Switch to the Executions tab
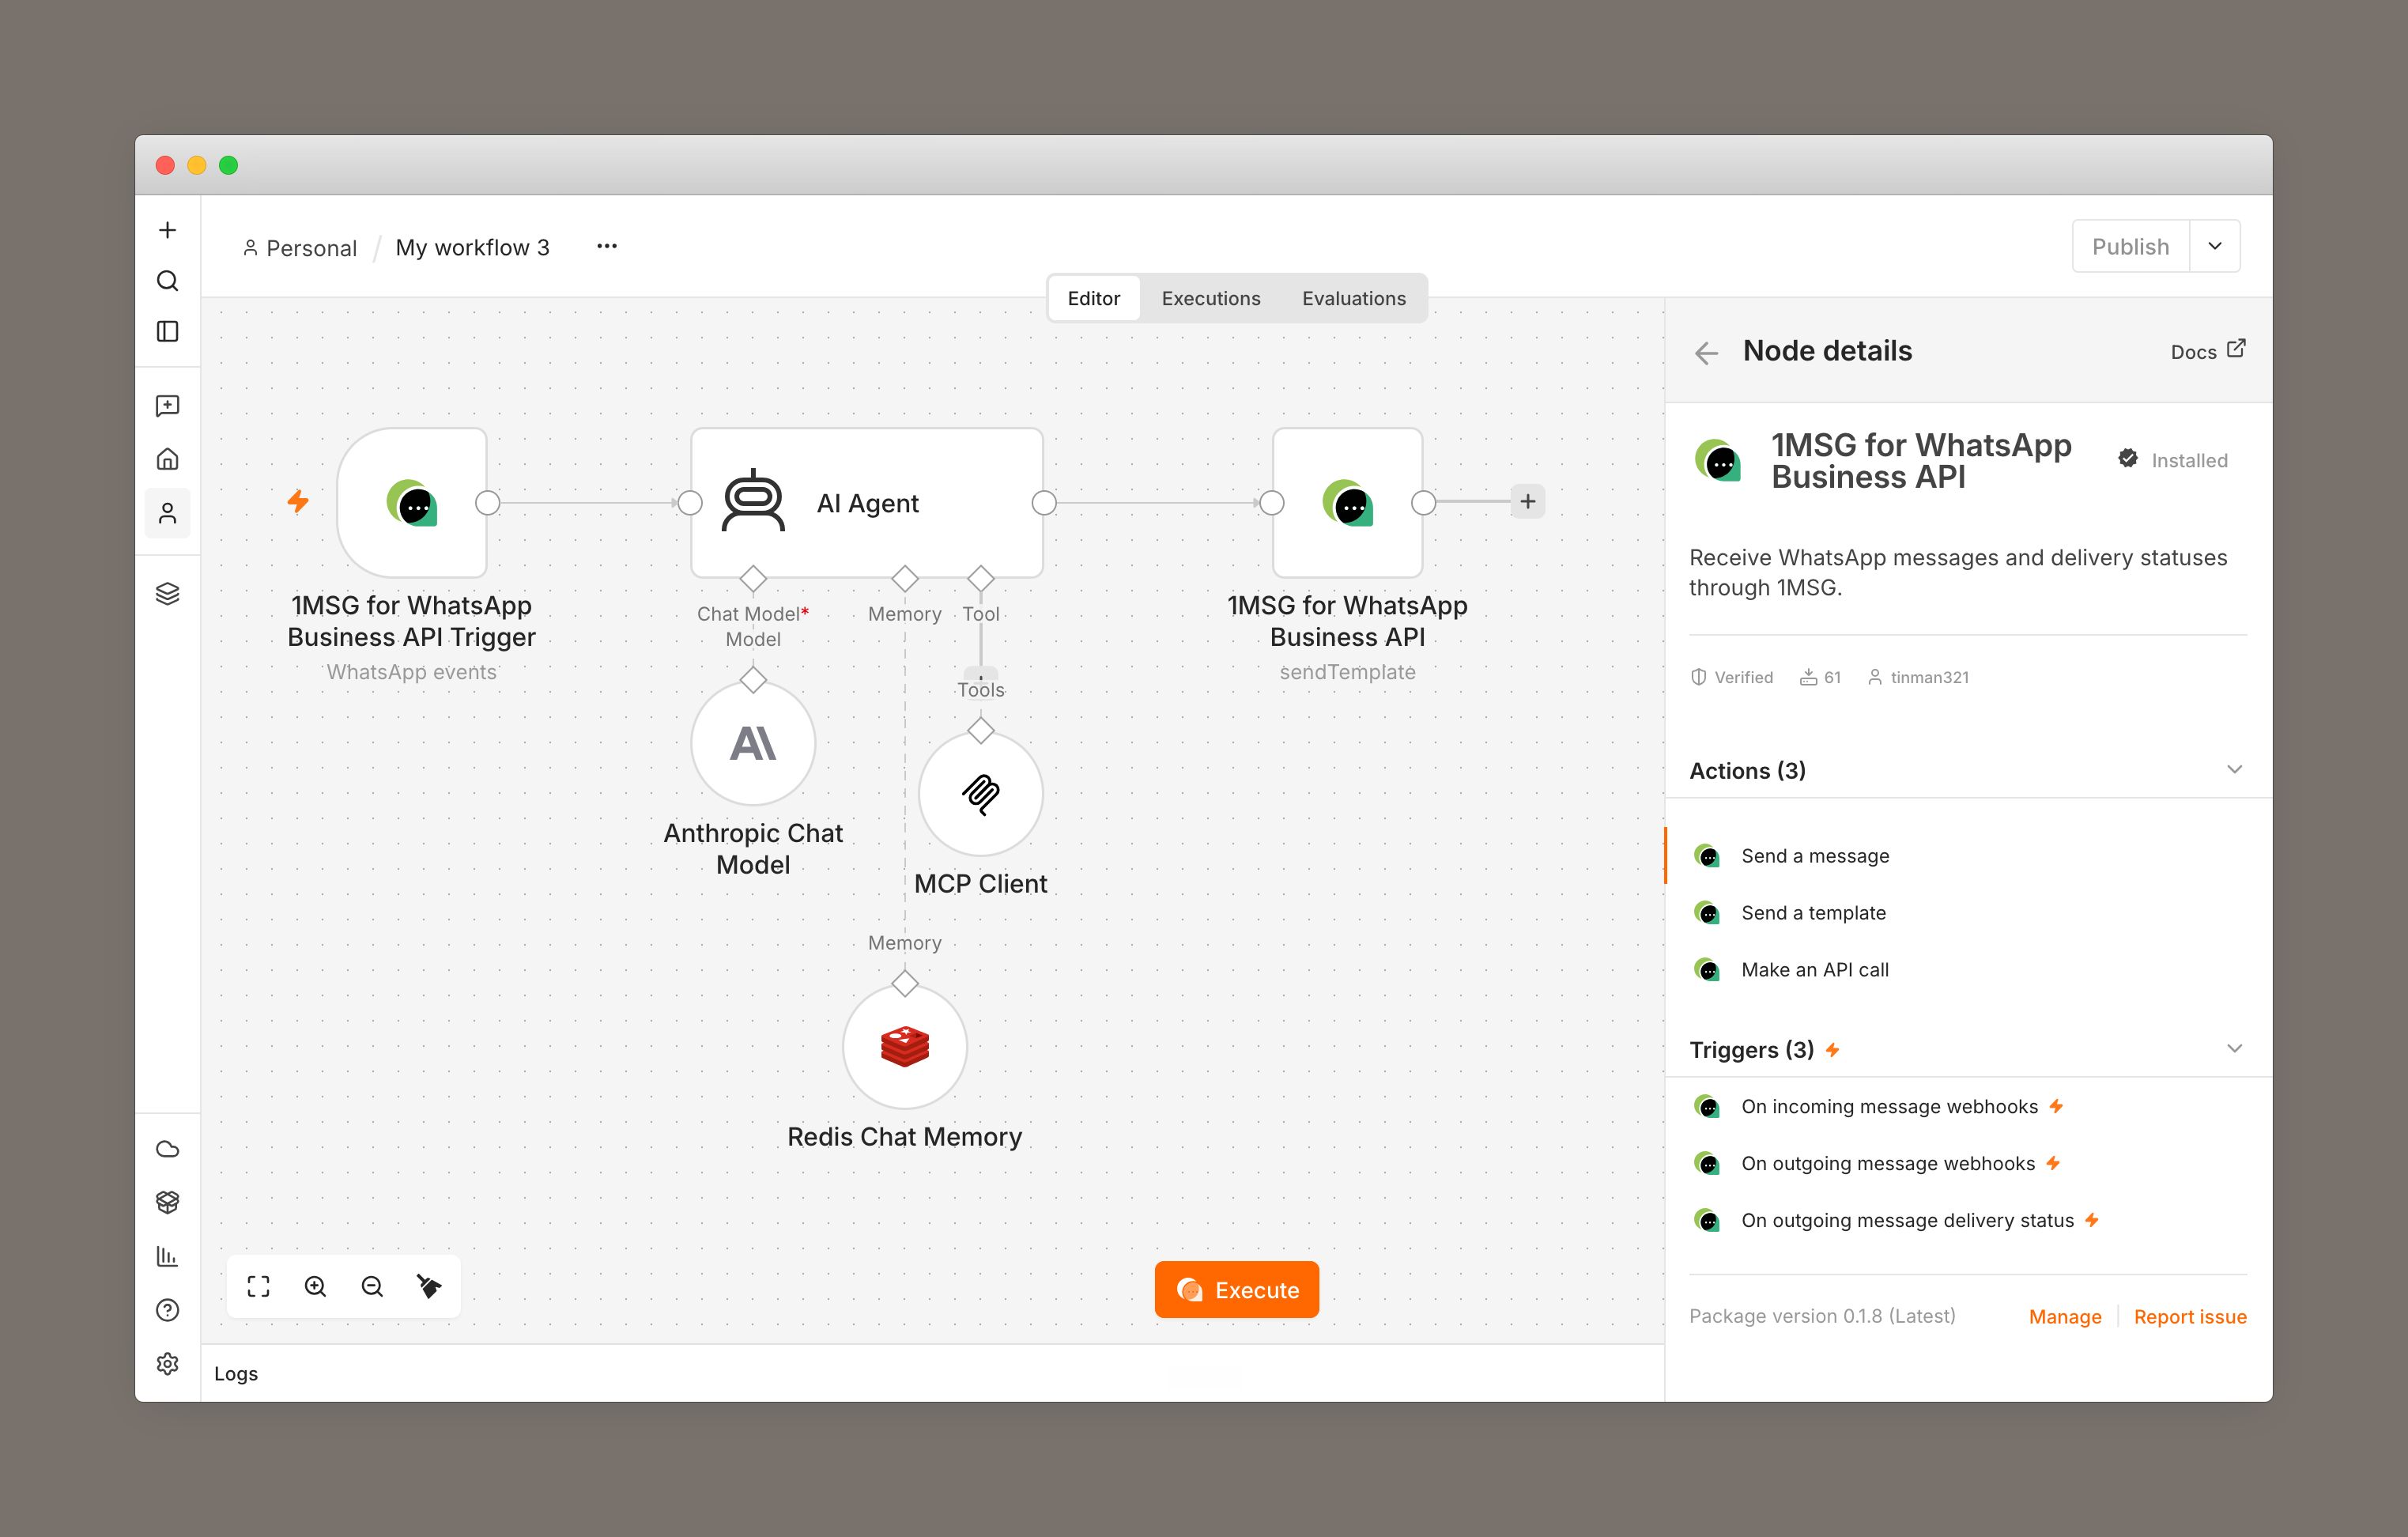This screenshot has height=1537, width=2408. pyautogui.click(x=1211, y=298)
